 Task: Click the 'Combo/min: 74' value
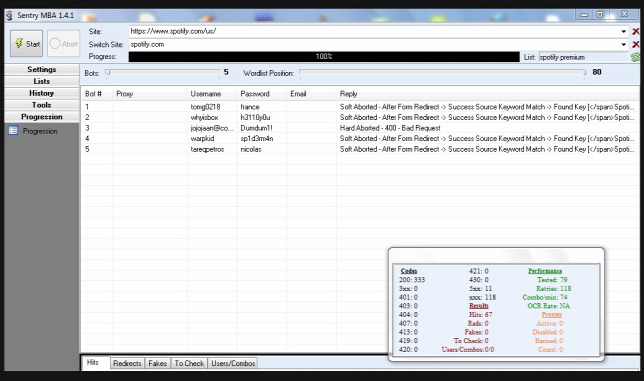pos(545,297)
